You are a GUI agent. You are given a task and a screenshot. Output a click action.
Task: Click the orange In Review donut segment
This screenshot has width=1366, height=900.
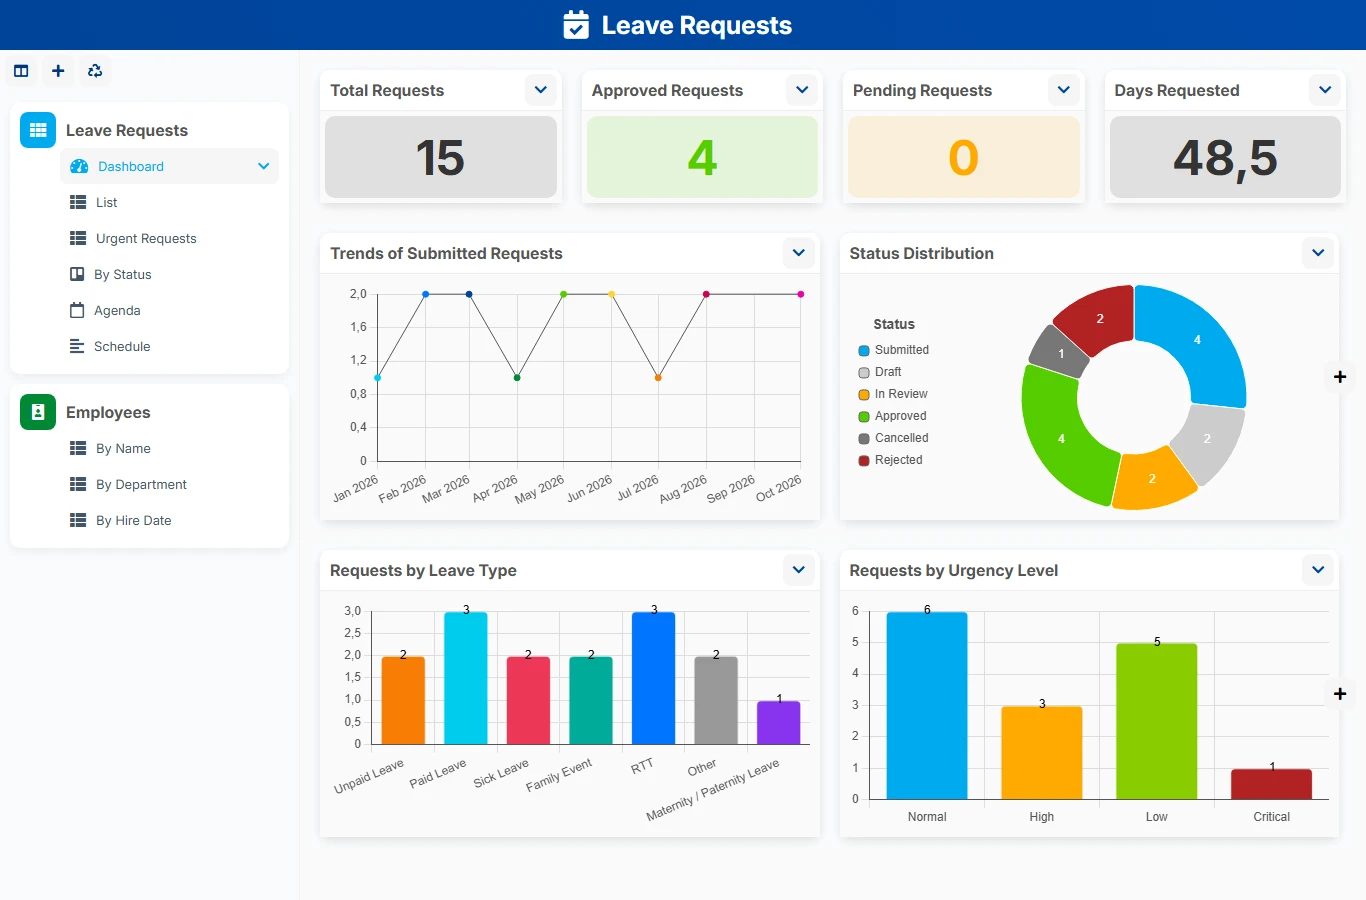click(1152, 479)
